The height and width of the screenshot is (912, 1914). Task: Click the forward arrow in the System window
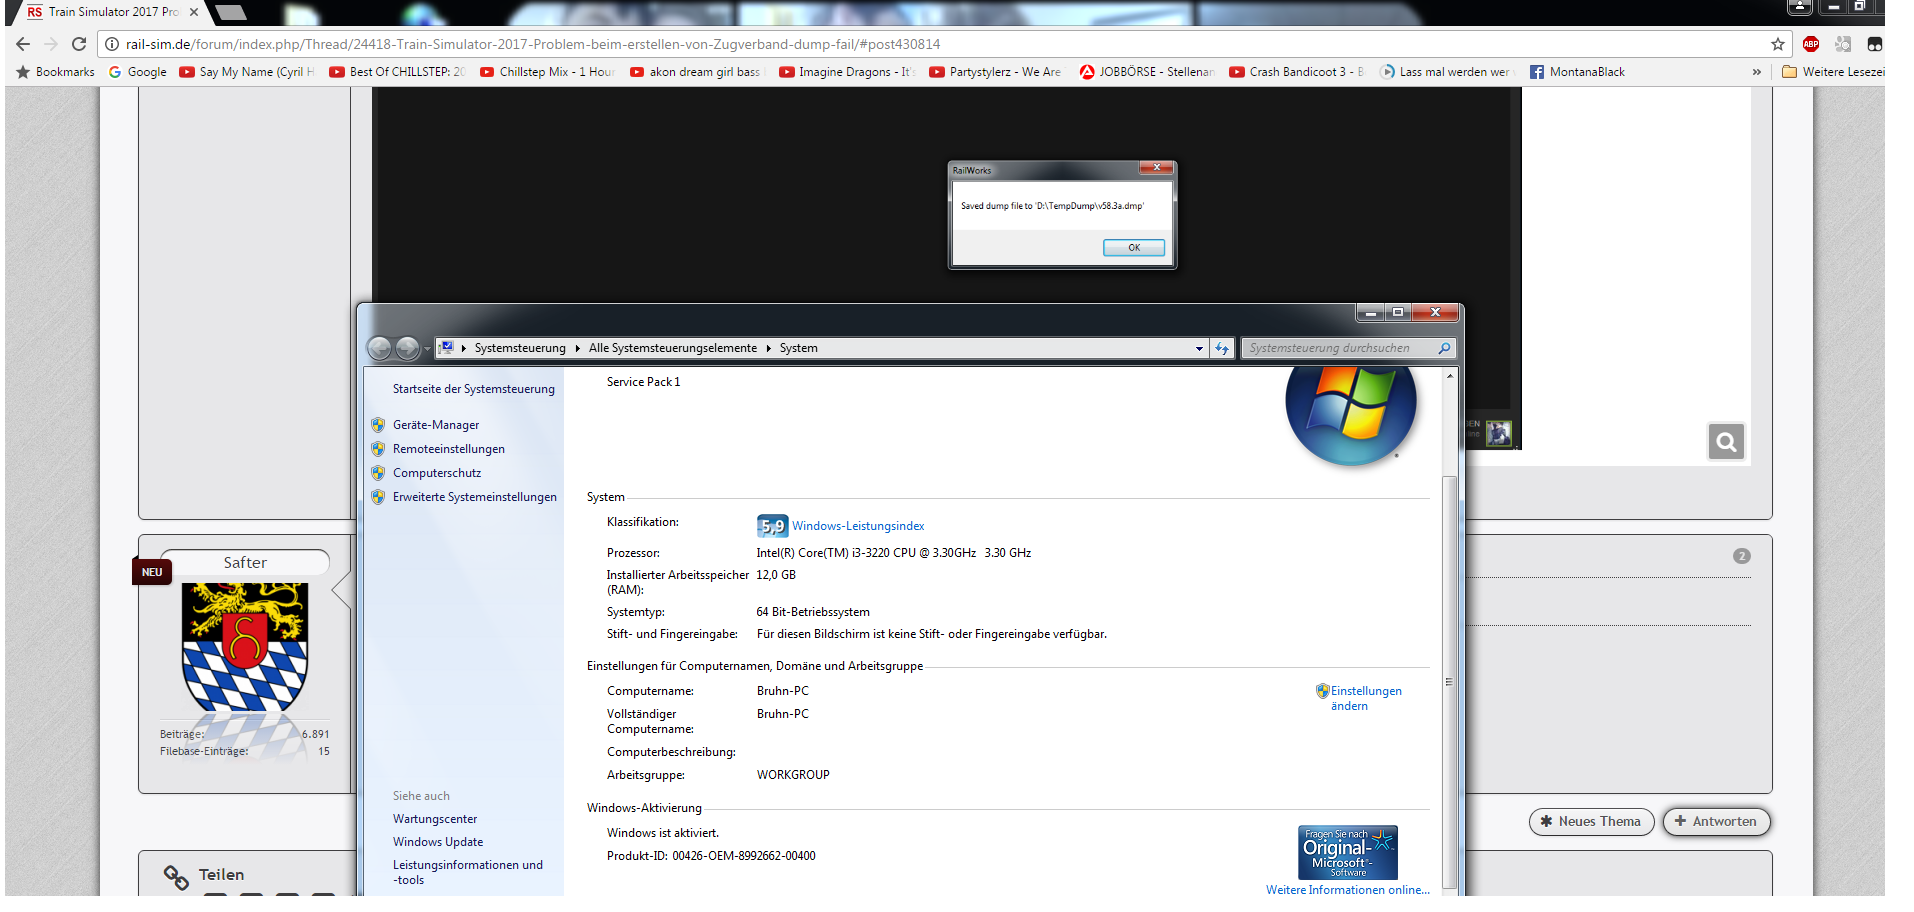click(407, 348)
